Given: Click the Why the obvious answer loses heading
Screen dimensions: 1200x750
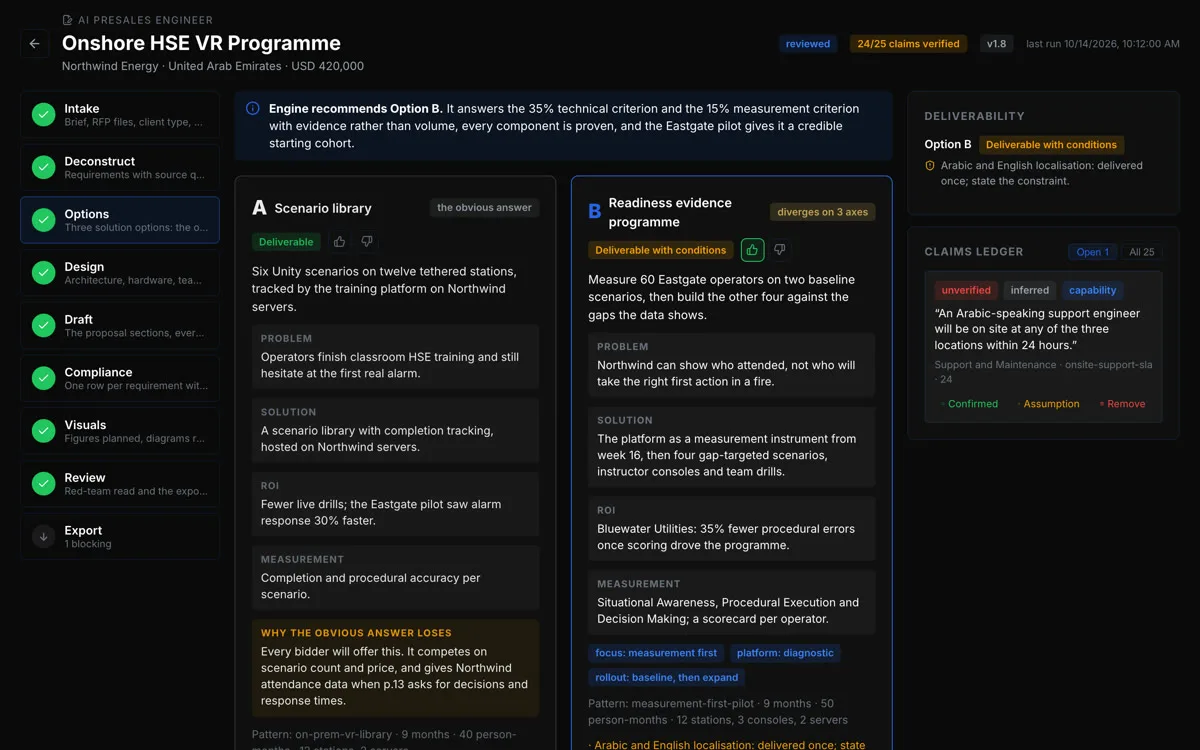Looking at the screenshot, I should coord(356,633).
